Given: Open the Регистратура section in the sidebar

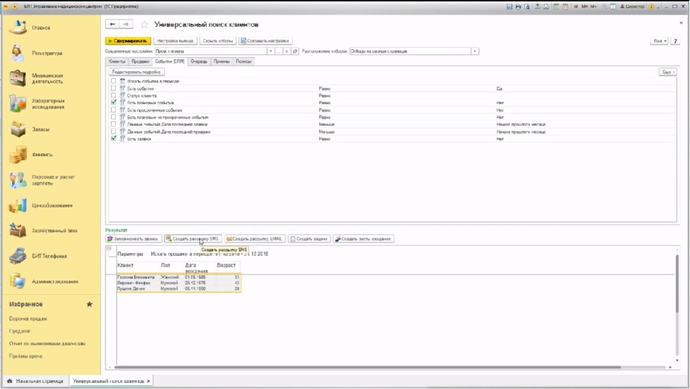Looking at the screenshot, I should (x=47, y=53).
